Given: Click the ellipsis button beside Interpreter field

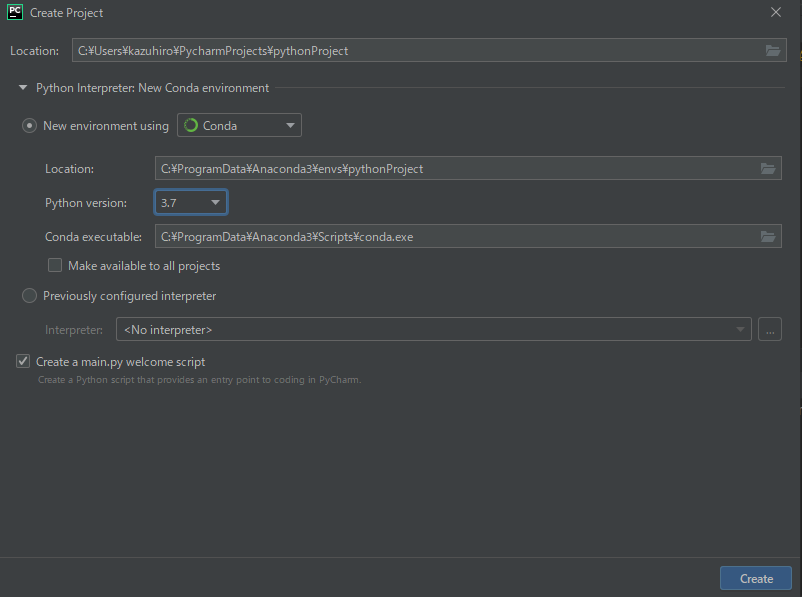Looking at the screenshot, I should [x=769, y=329].
